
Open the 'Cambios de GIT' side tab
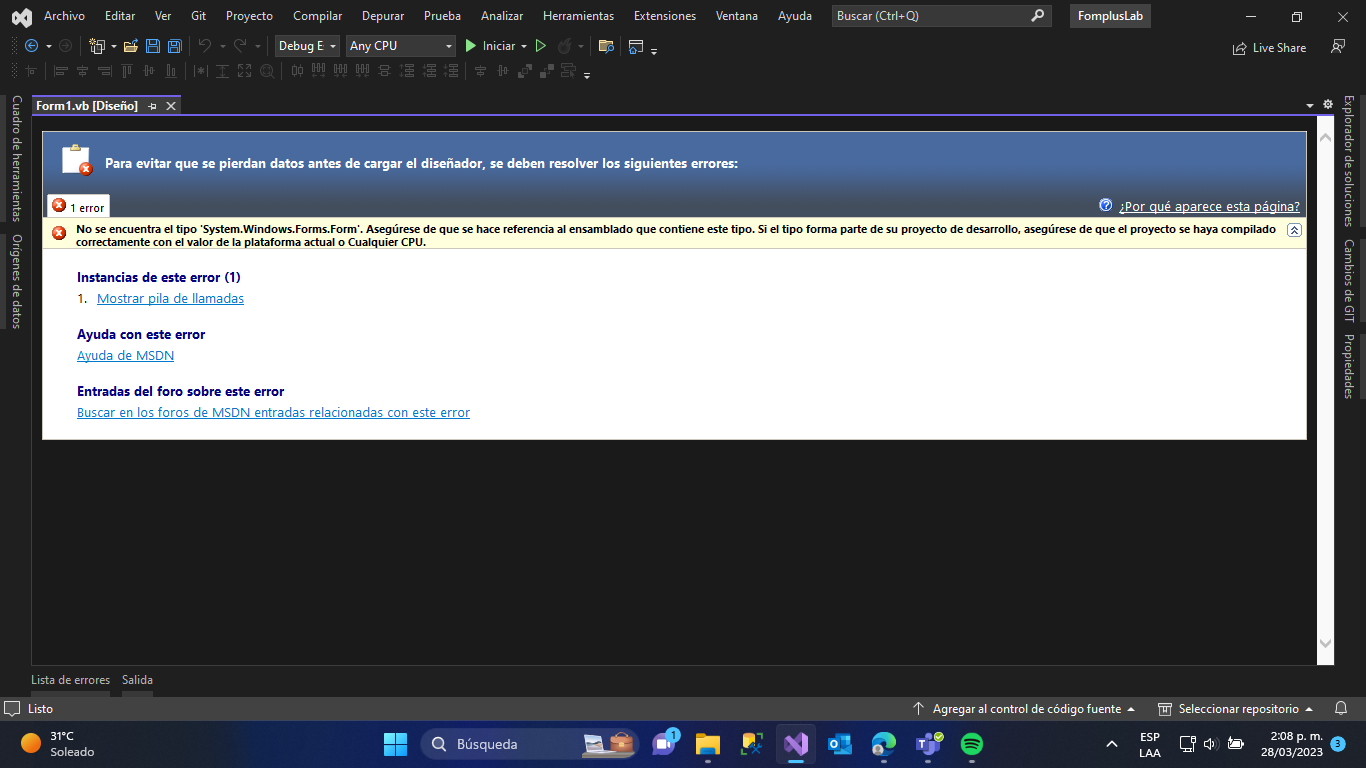coord(1348,280)
